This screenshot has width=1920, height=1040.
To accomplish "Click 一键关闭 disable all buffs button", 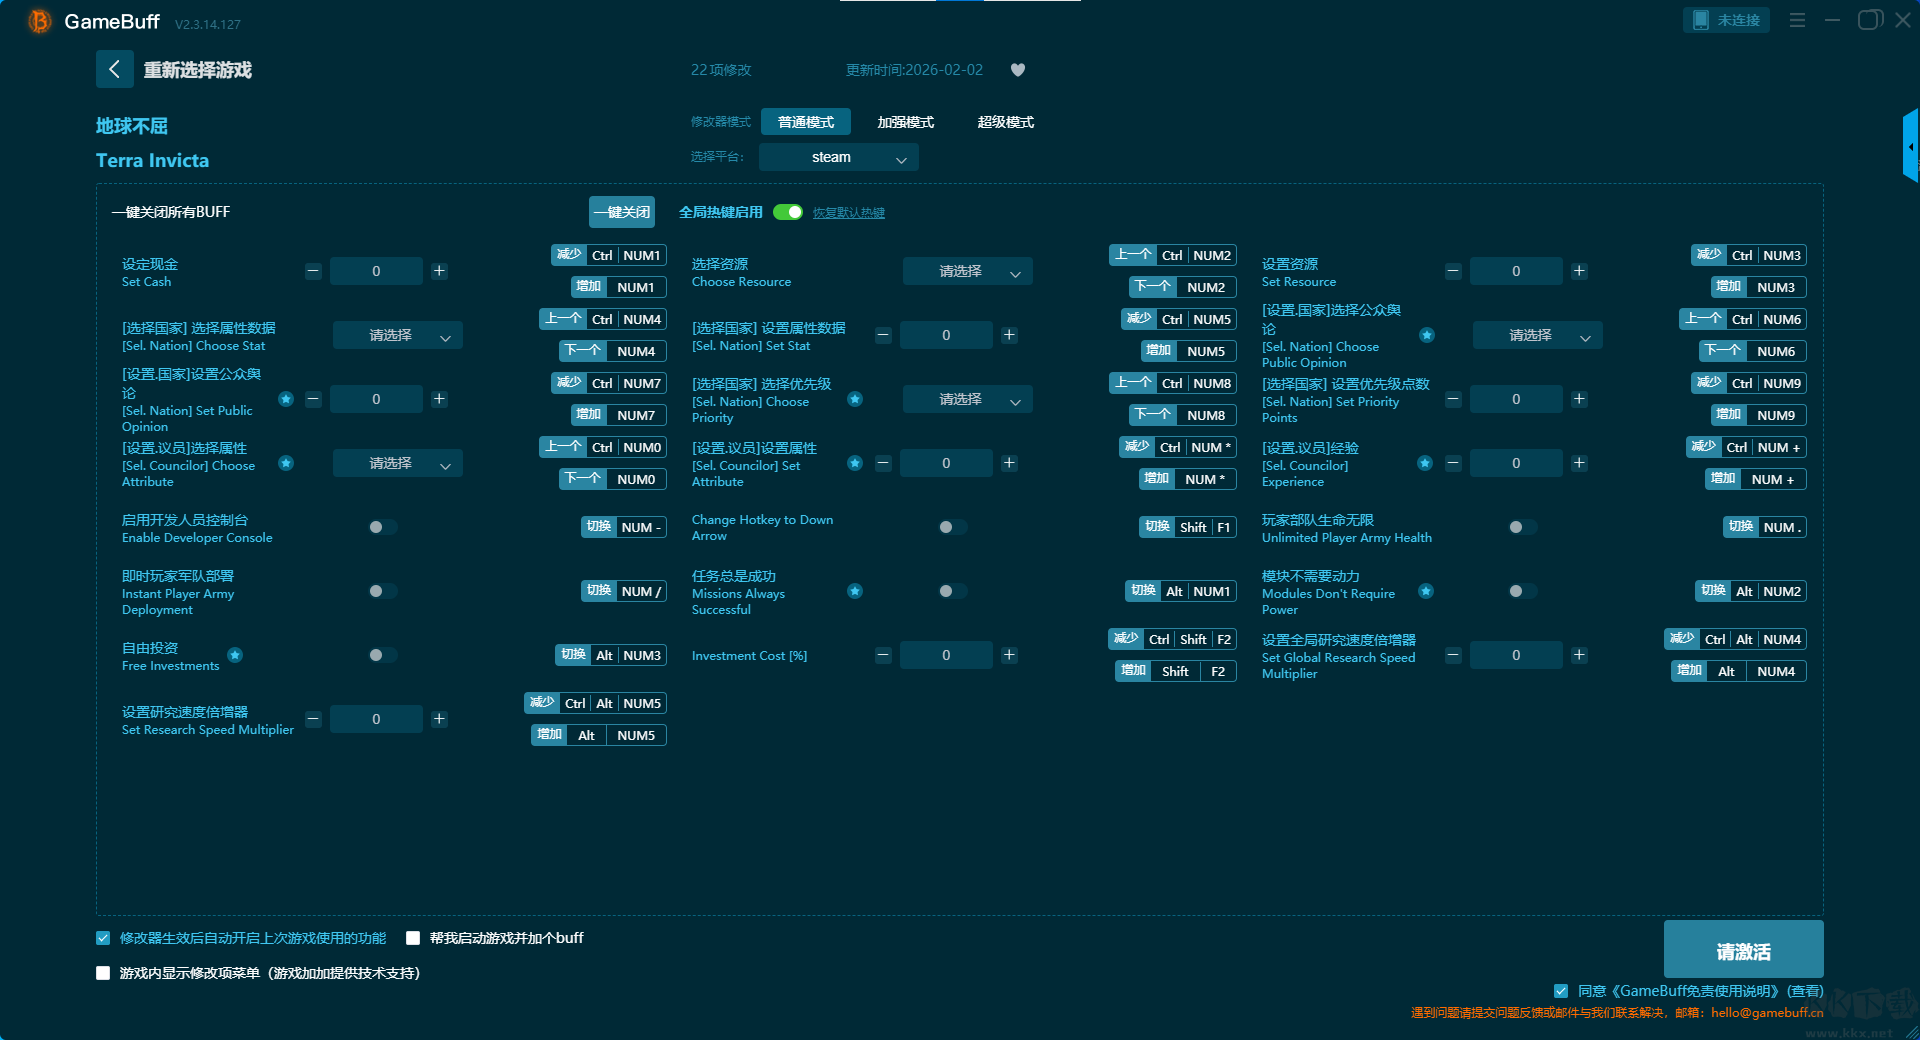I will coord(622,212).
